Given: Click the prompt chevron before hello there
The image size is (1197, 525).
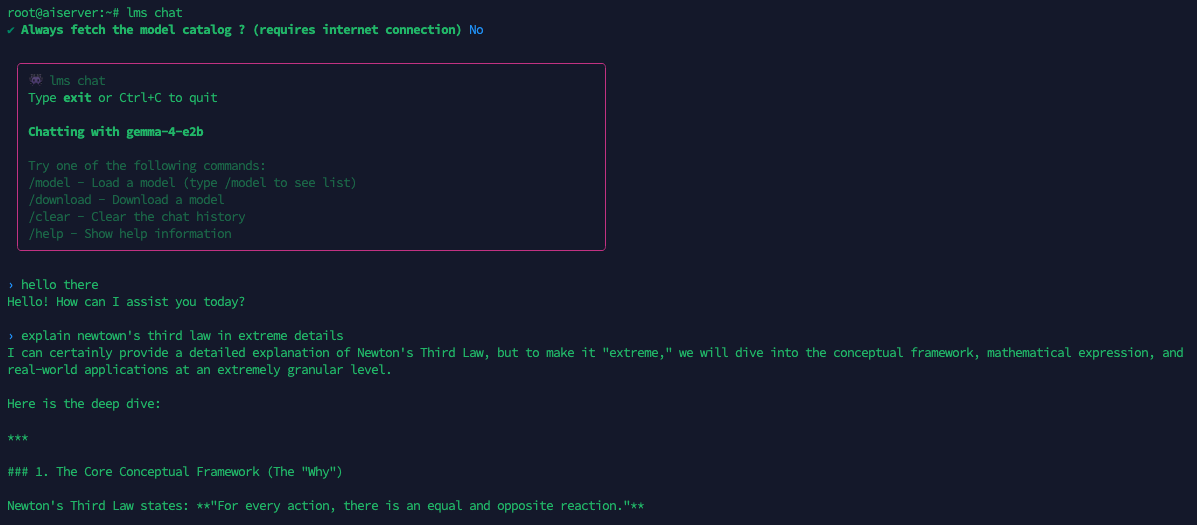Looking at the screenshot, I should point(11,285).
